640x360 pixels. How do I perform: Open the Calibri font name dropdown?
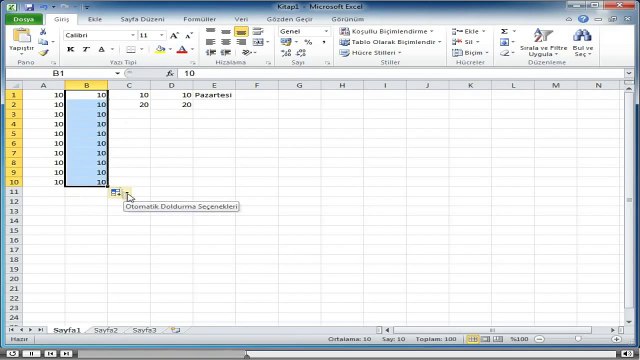click(133, 36)
